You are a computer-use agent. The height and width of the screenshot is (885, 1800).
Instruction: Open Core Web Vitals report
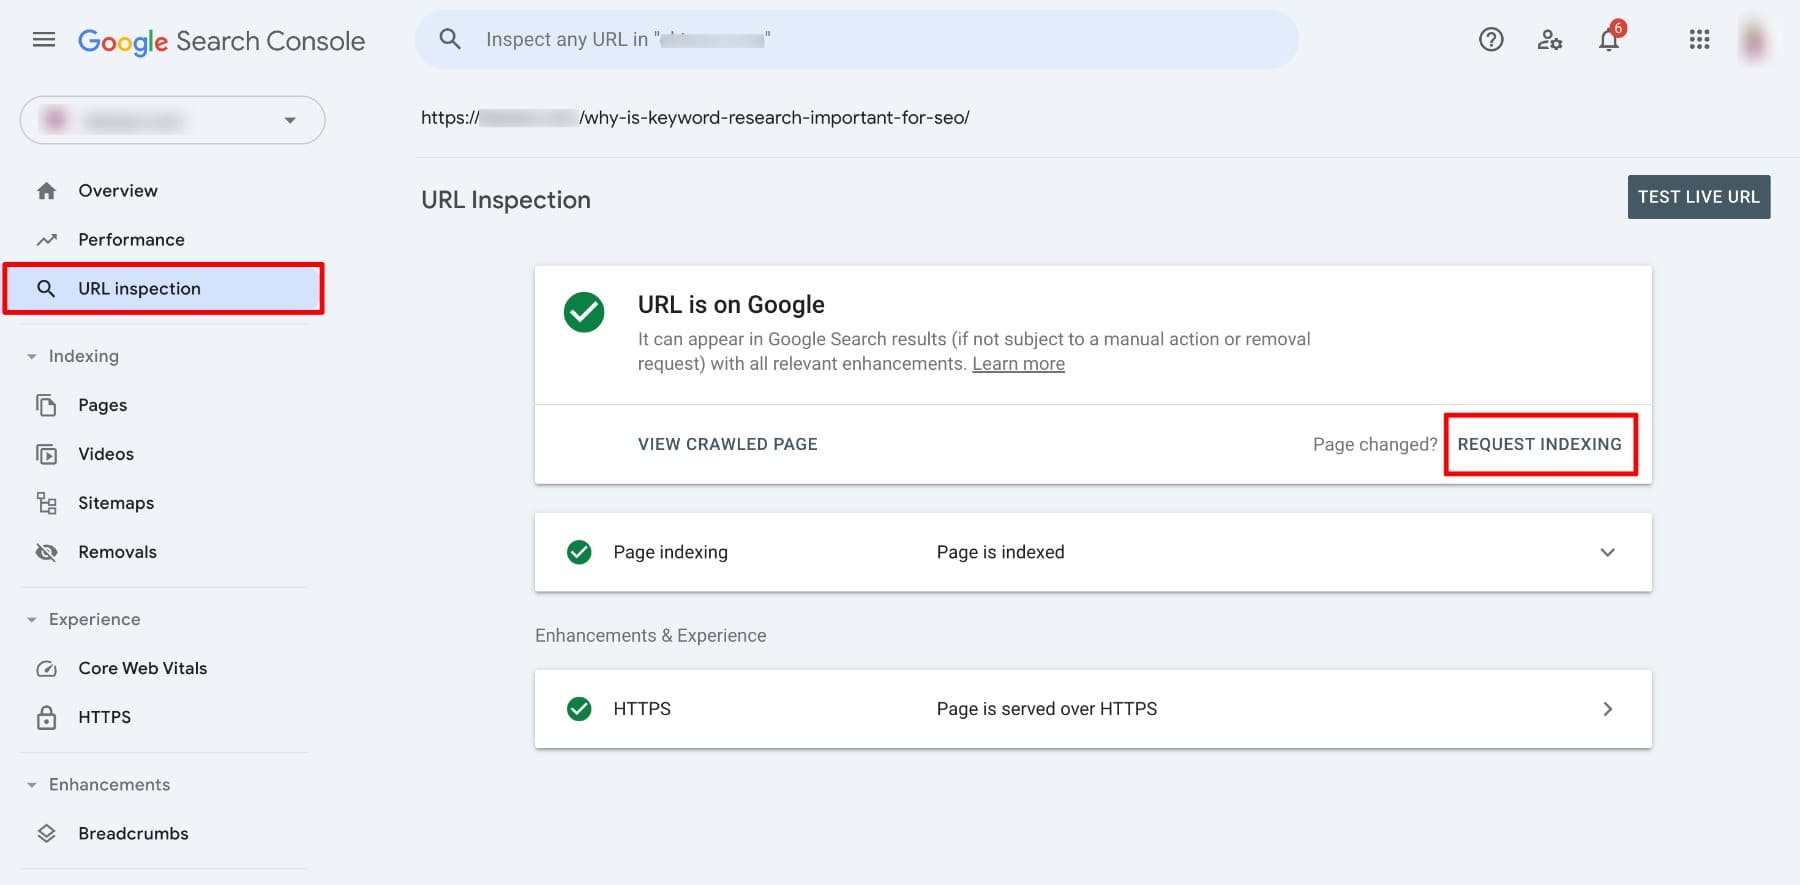click(143, 669)
